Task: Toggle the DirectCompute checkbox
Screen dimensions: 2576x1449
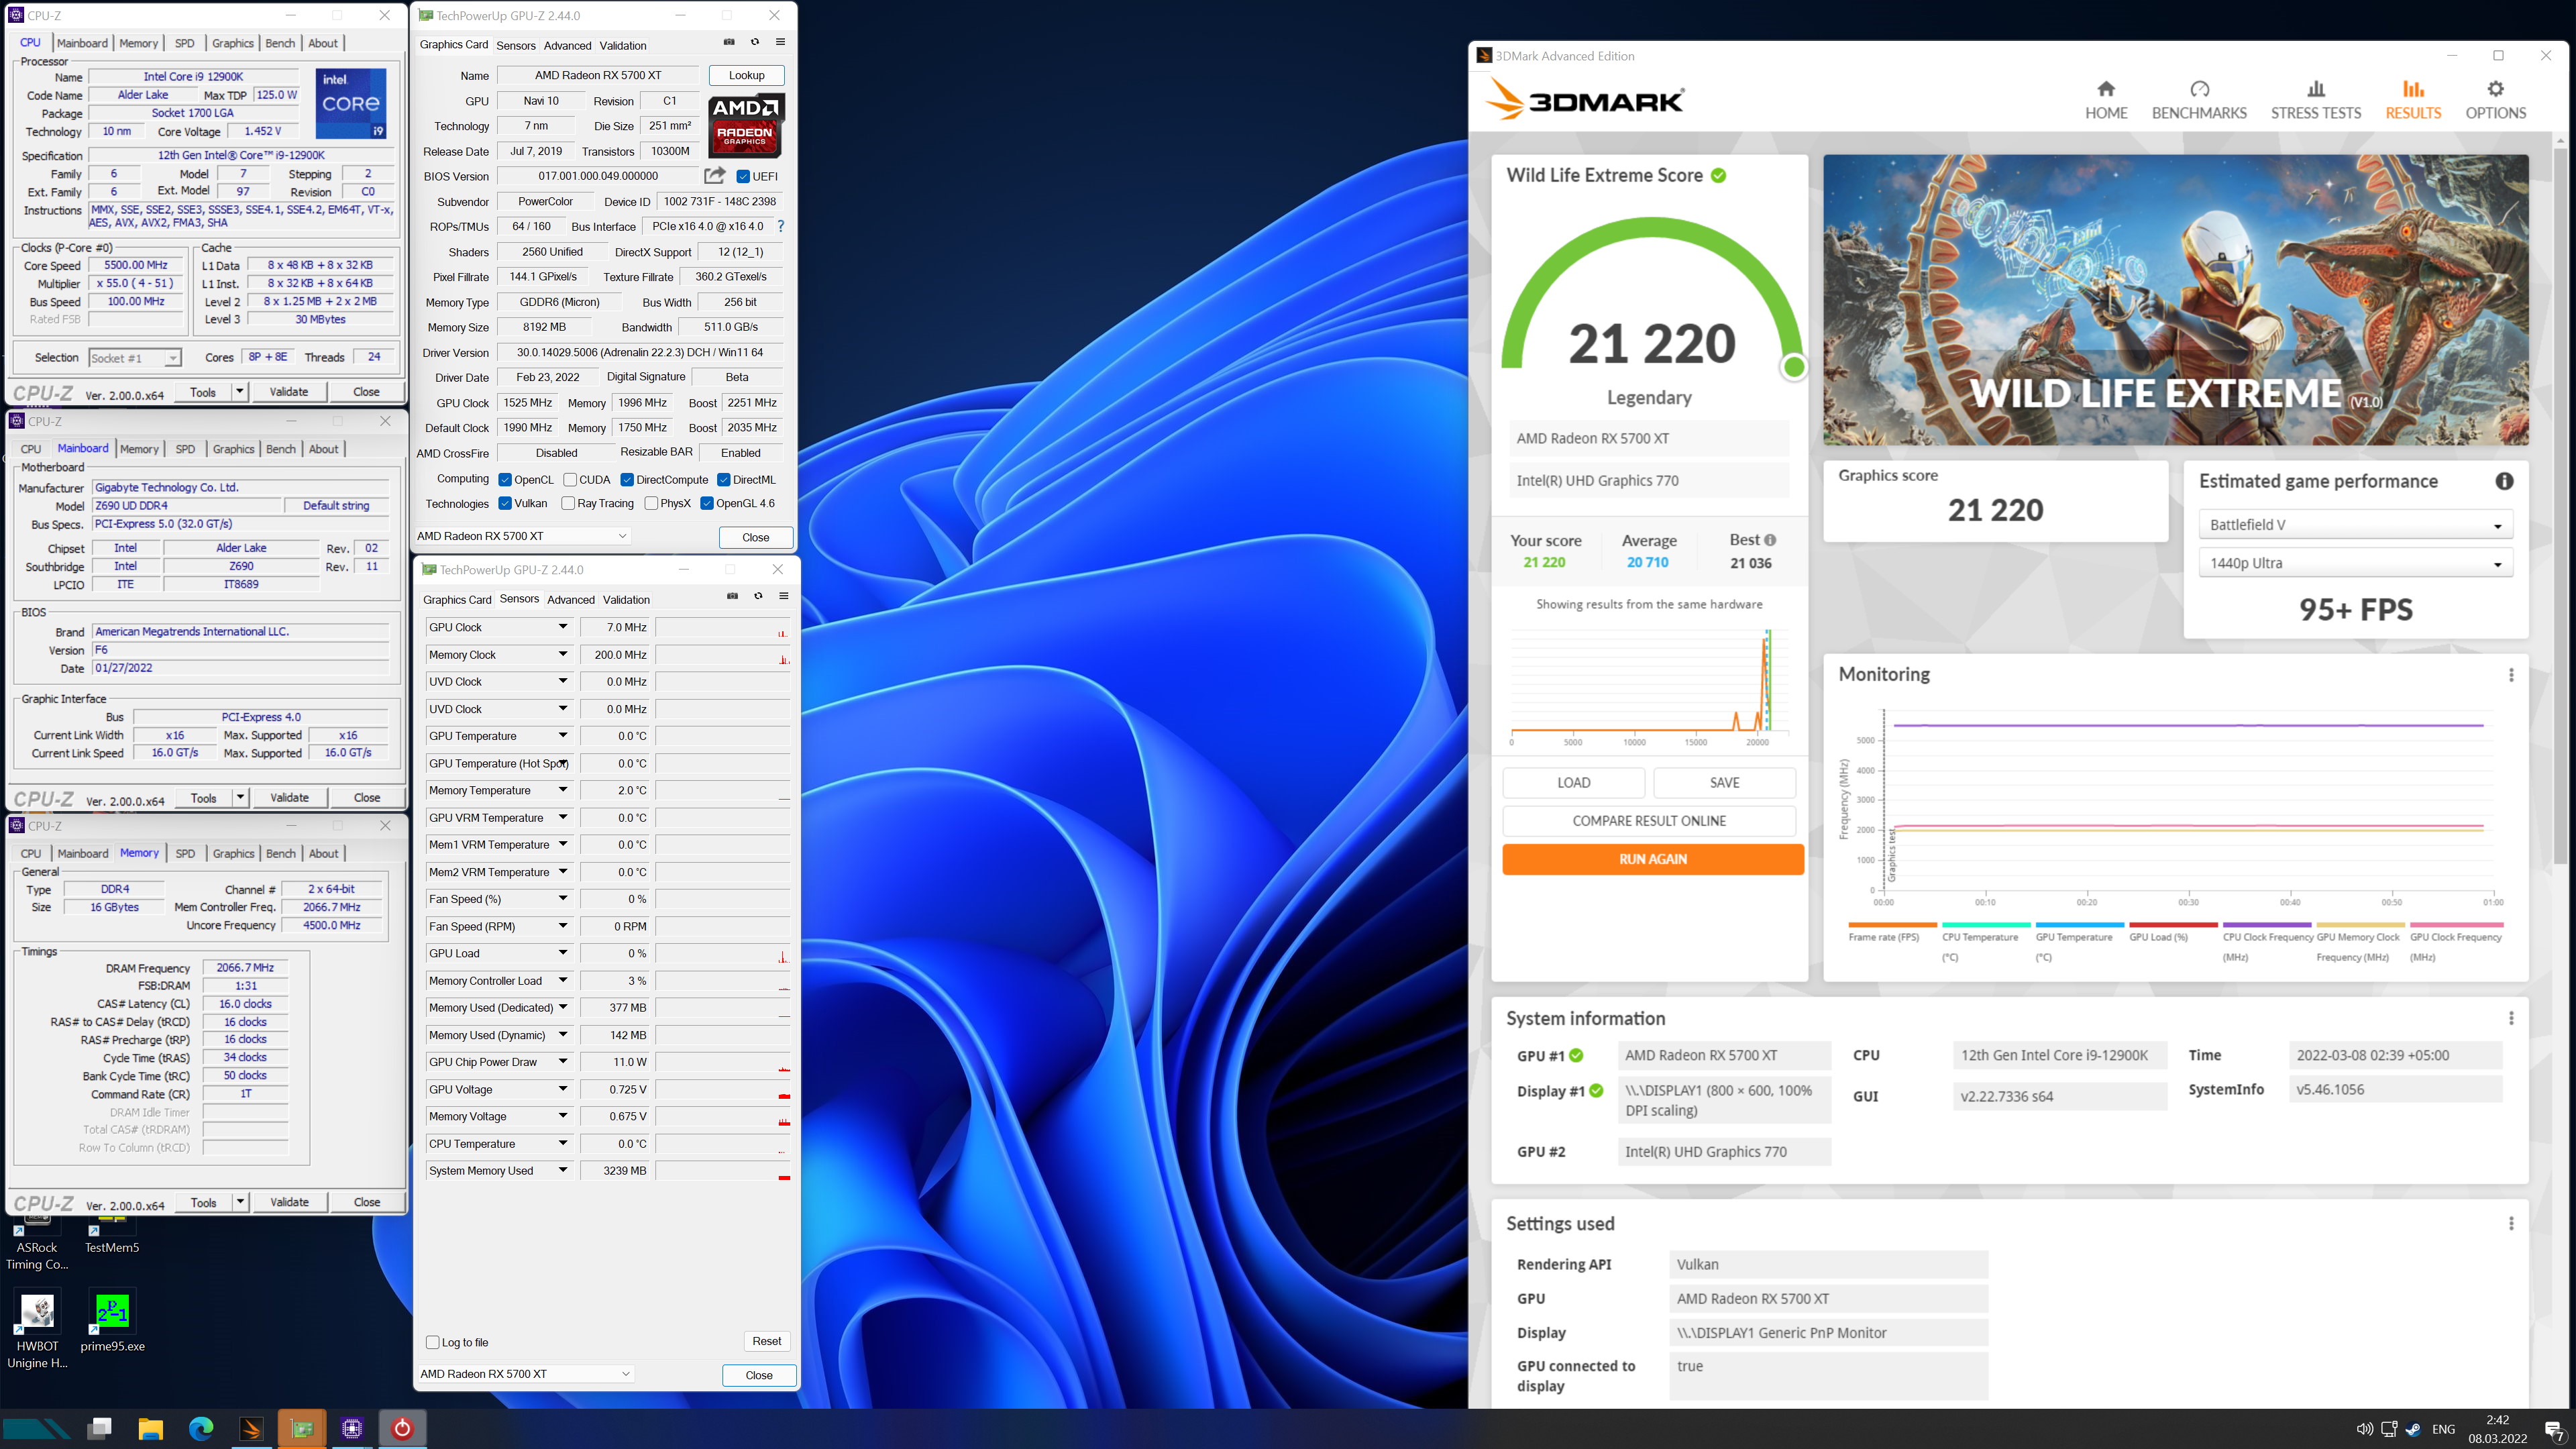Action: coord(627,480)
